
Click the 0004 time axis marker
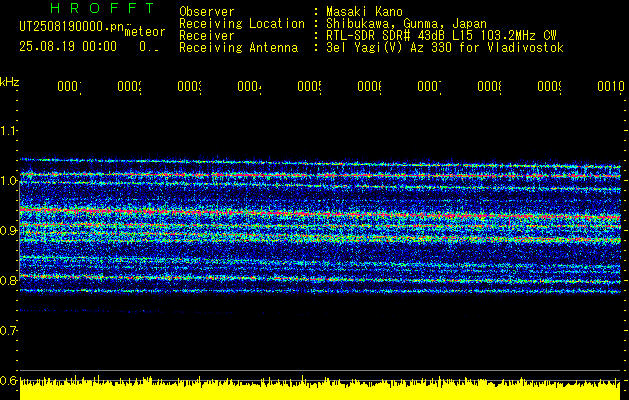point(249,86)
